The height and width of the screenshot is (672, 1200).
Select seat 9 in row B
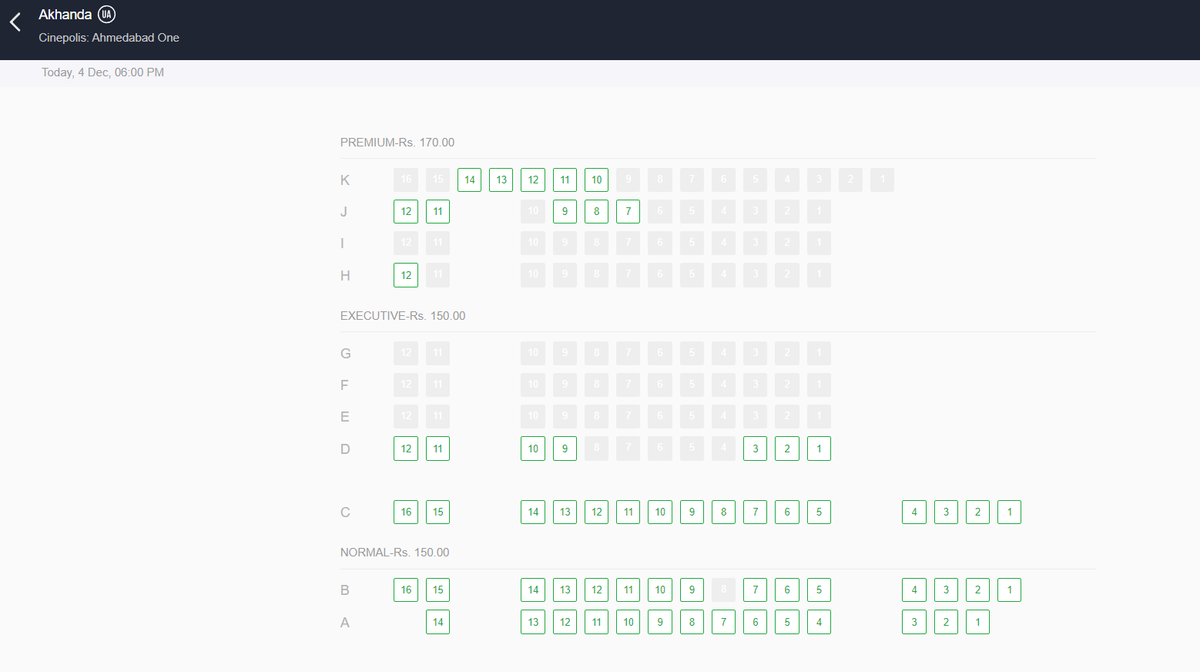tap(692, 590)
